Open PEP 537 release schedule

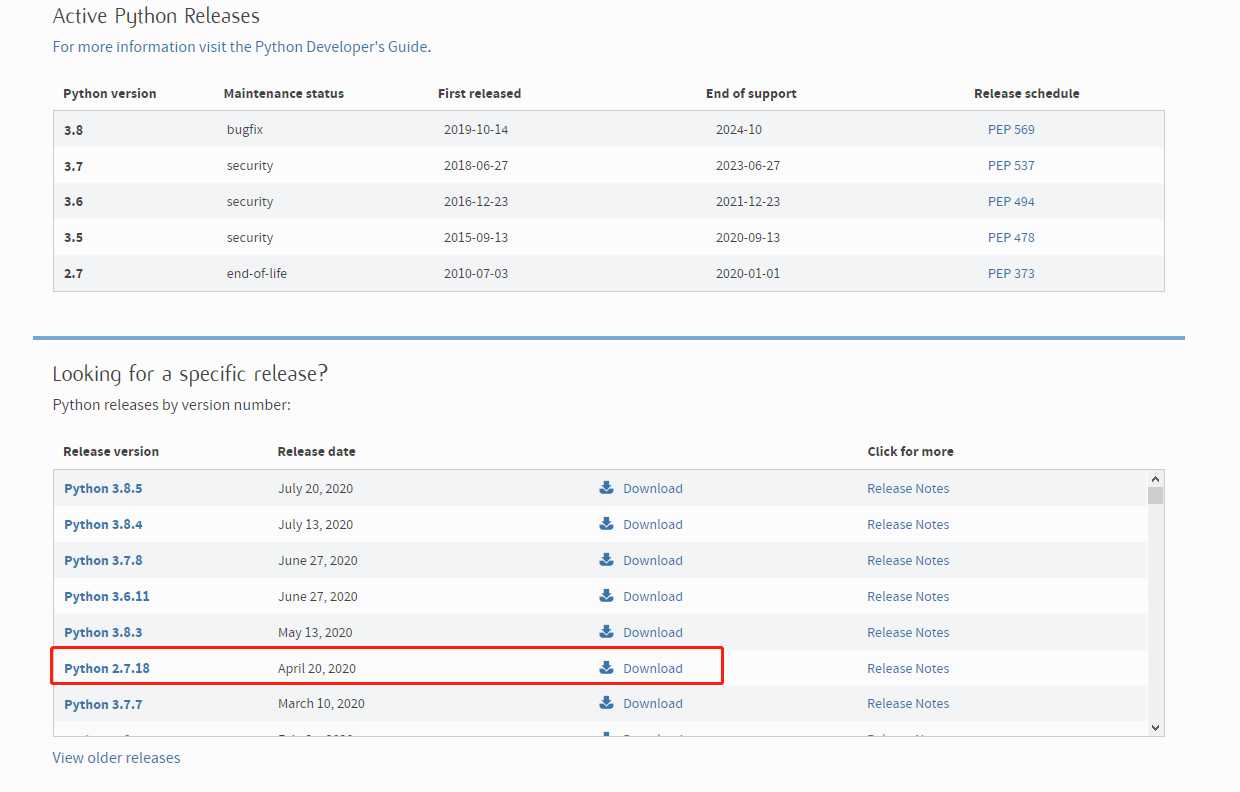point(1011,166)
